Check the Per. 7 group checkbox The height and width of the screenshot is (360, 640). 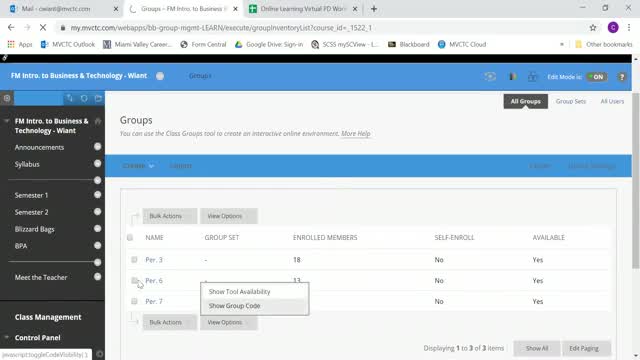coord(134,301)
